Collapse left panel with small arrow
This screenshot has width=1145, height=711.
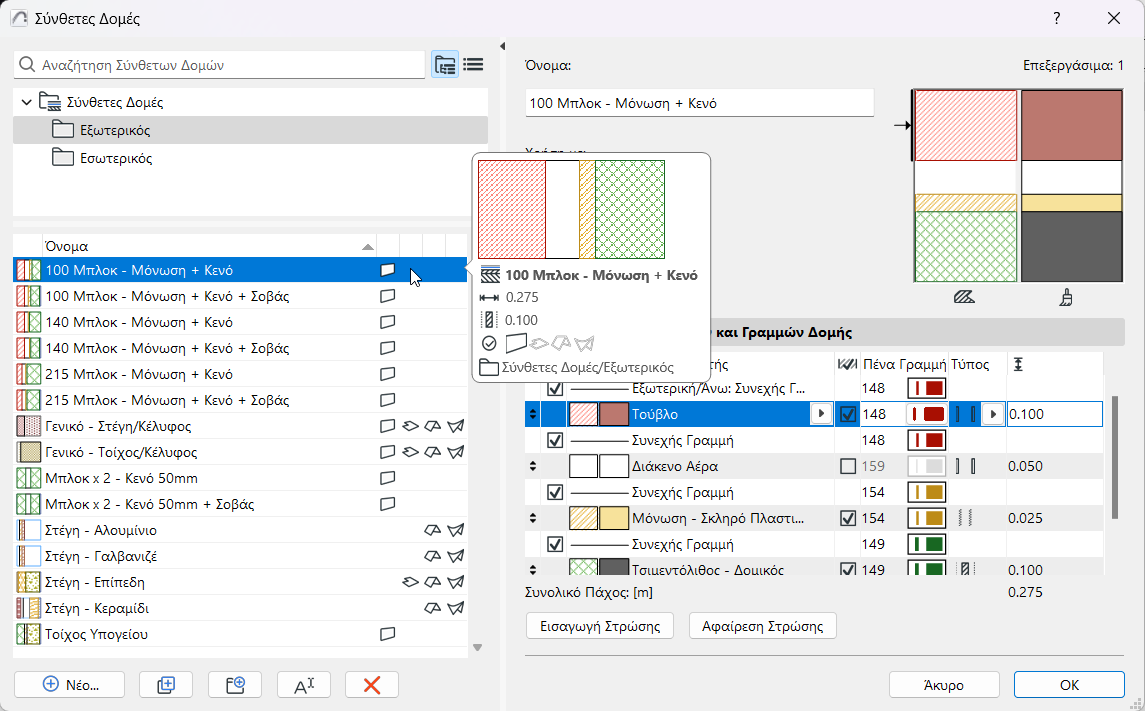pos(502,47)
